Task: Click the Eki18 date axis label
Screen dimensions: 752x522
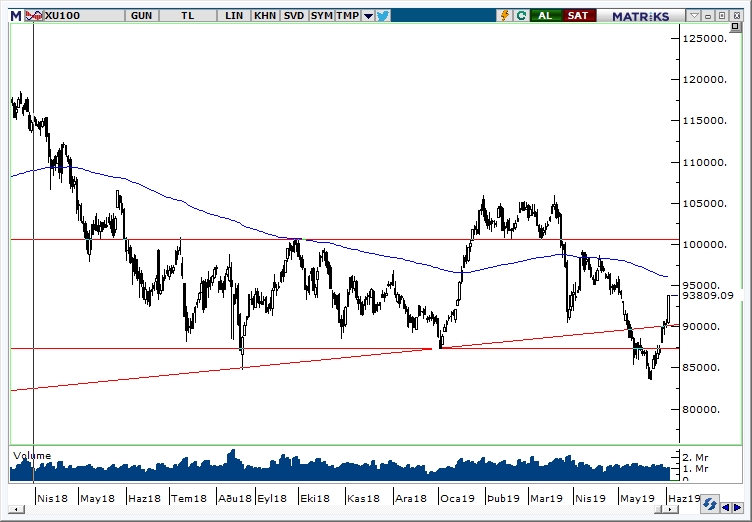Action: tap(315, 498)
